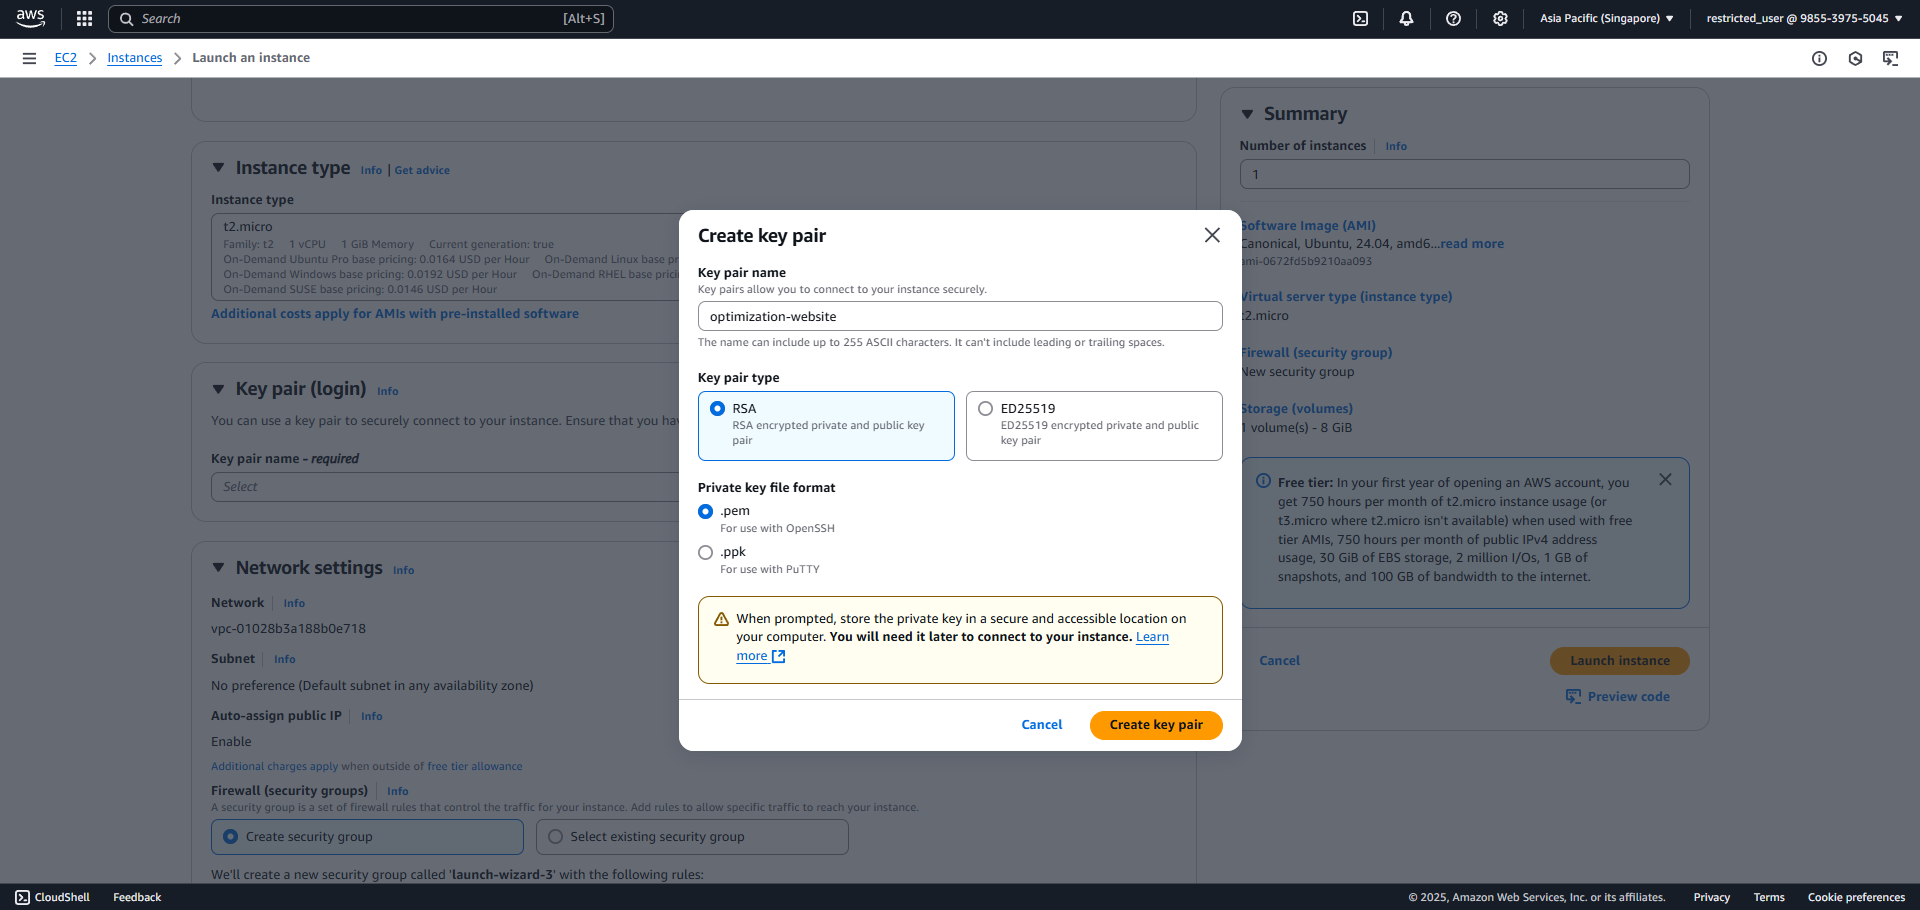Choose .pem private key format

click(705, 511)
